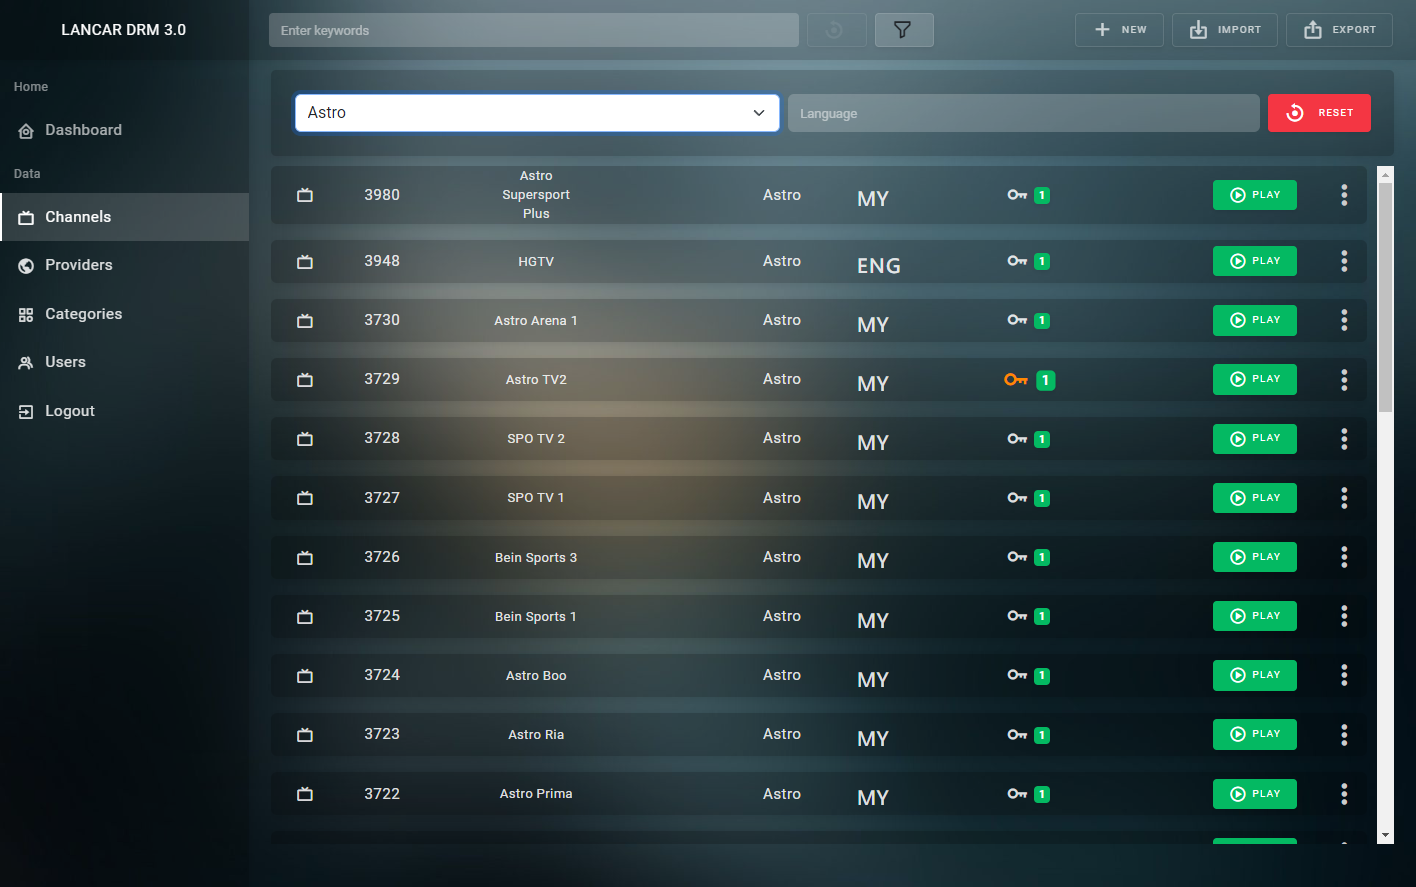Open the three-dot menu for Astro Boo
The width and height of the screenshot is (1416, 887).
1344,675
